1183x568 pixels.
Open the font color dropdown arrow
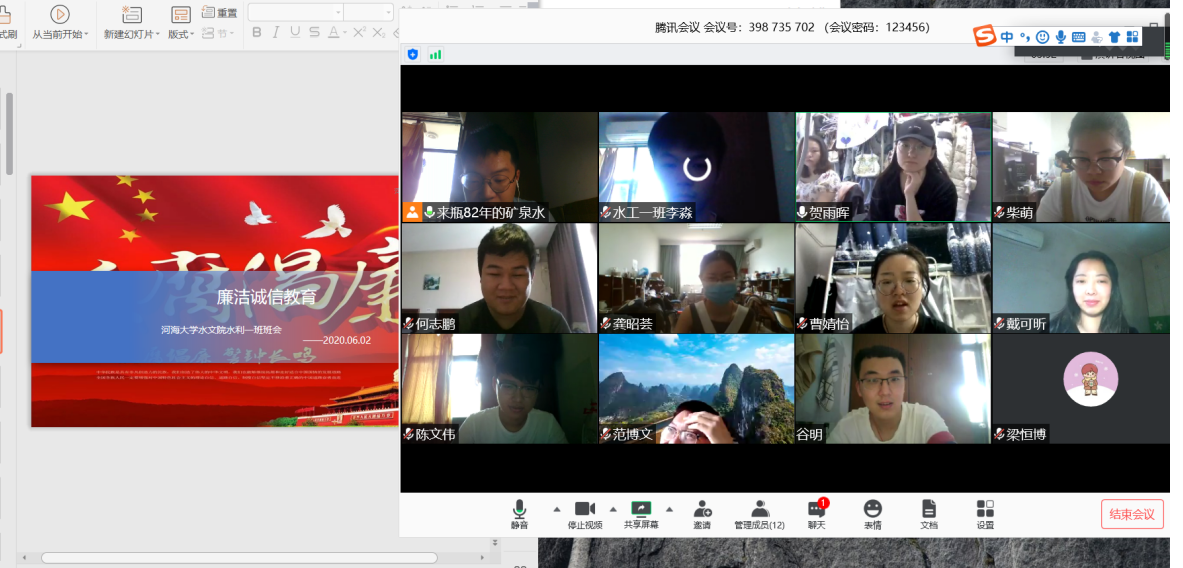point(345,33)
